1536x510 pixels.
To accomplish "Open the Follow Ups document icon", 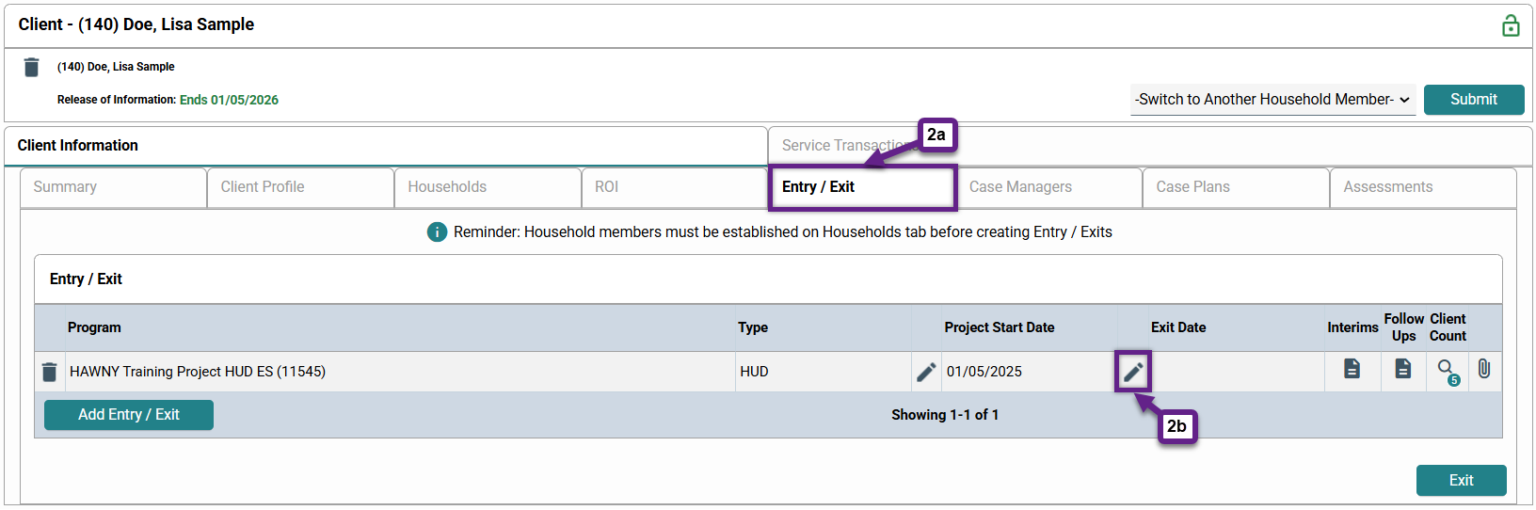I will pos(1403,369).
